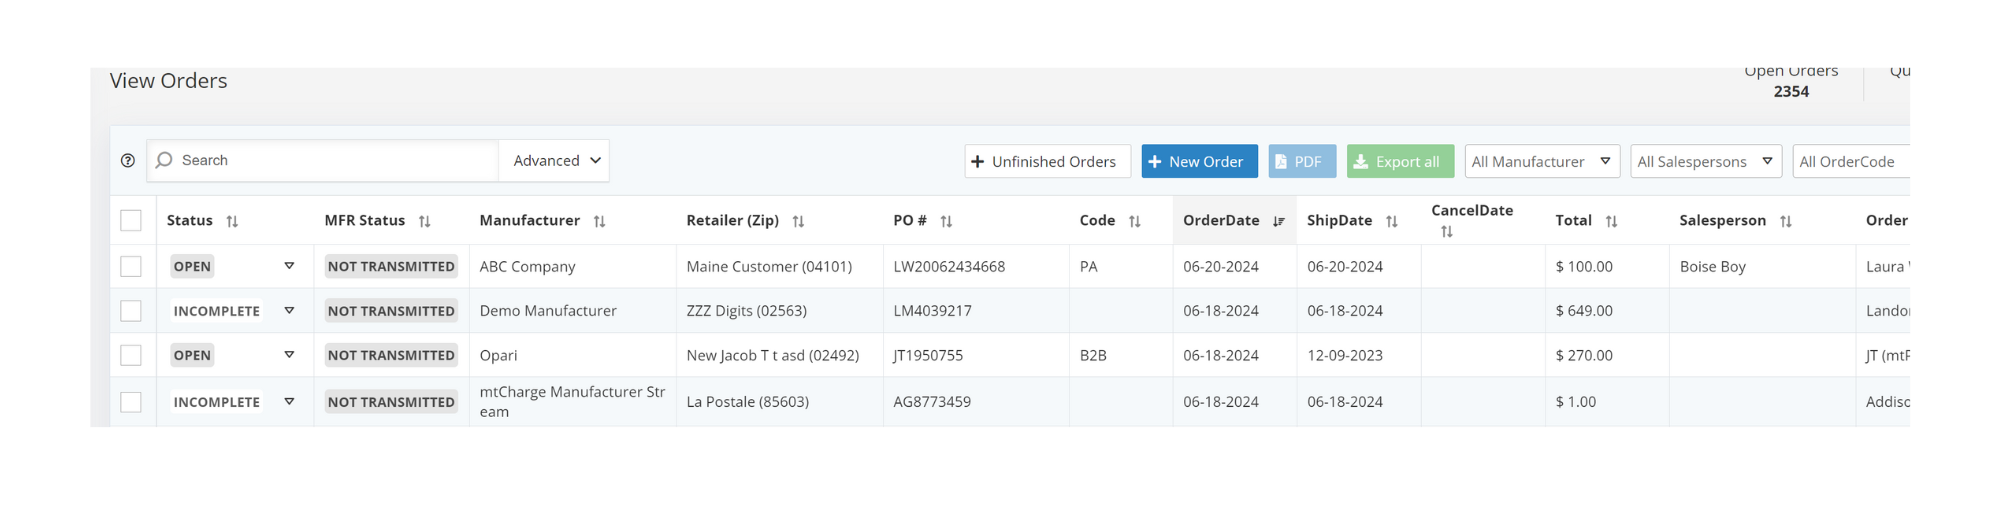2000x505 pixels.
Task: Sort by Status column arrows icon
Action: pyautogui.click(x=232, y=221)
